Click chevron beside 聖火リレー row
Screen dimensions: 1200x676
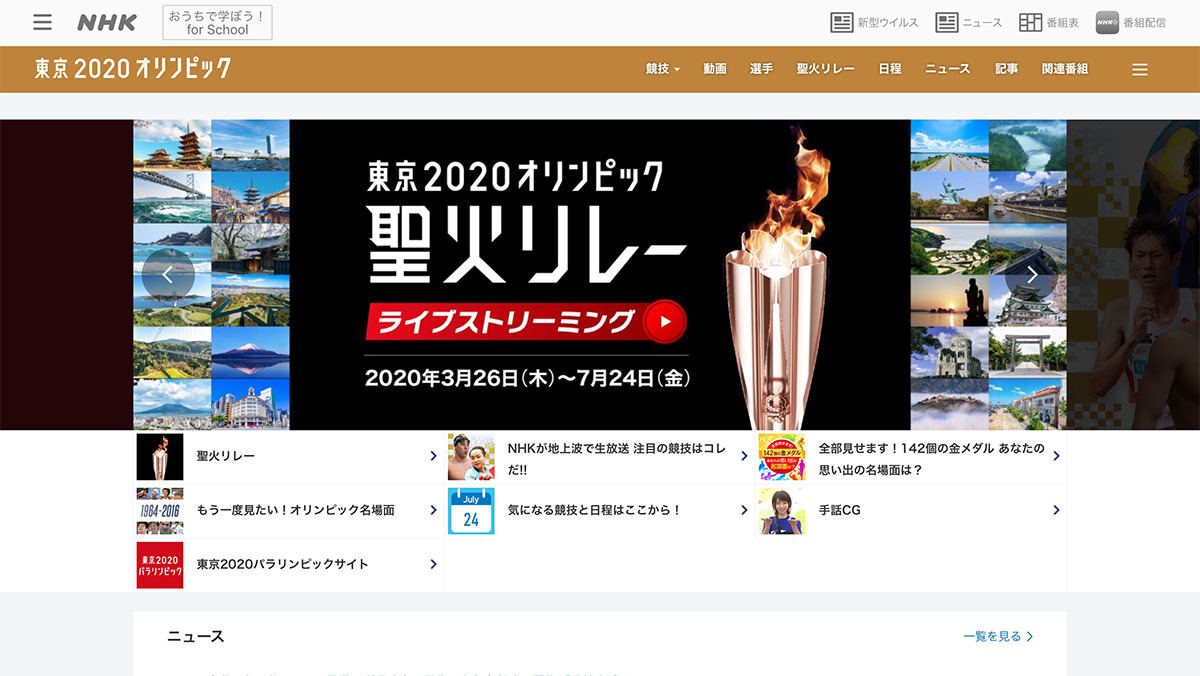pos(433,456)
